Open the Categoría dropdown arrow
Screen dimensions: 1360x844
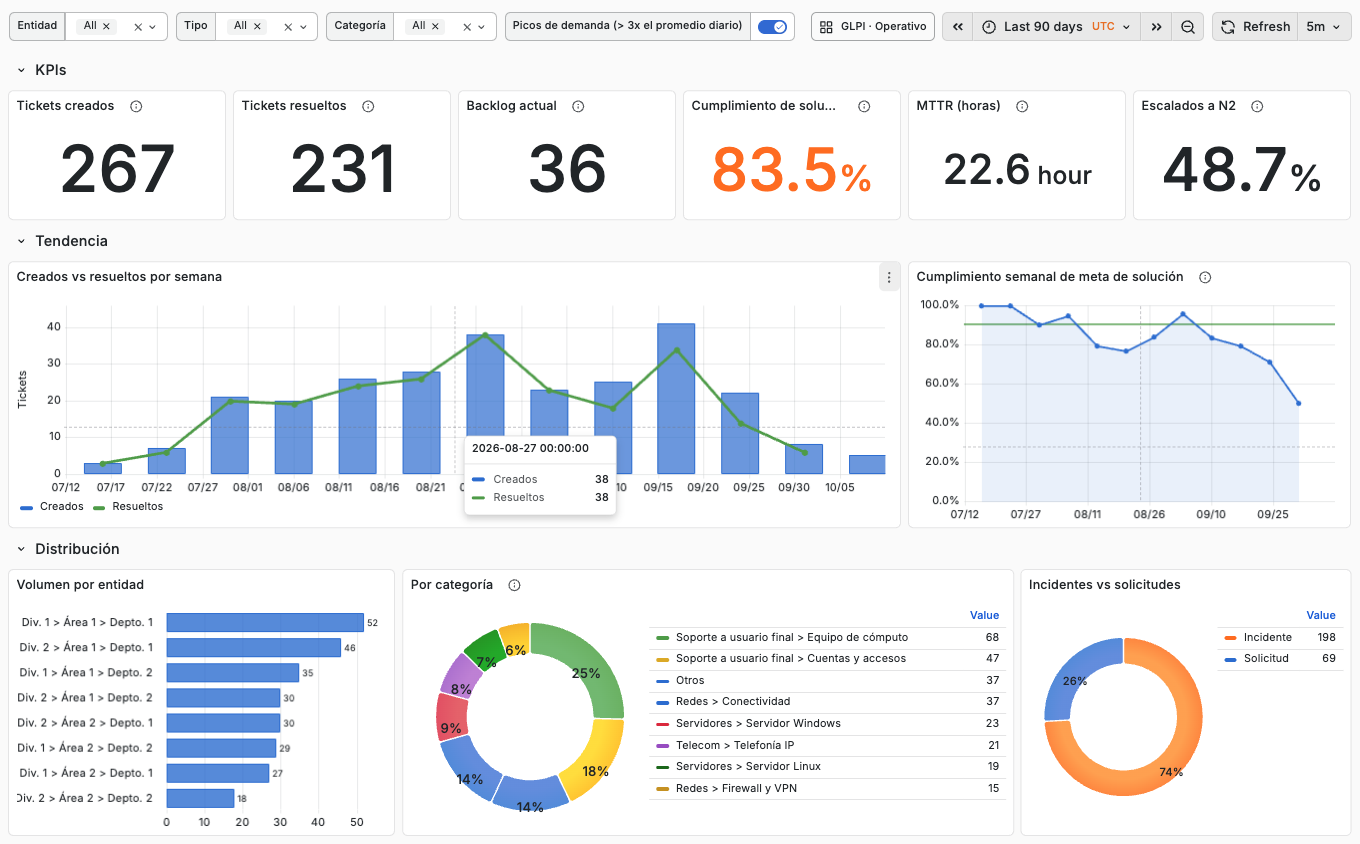481,27
